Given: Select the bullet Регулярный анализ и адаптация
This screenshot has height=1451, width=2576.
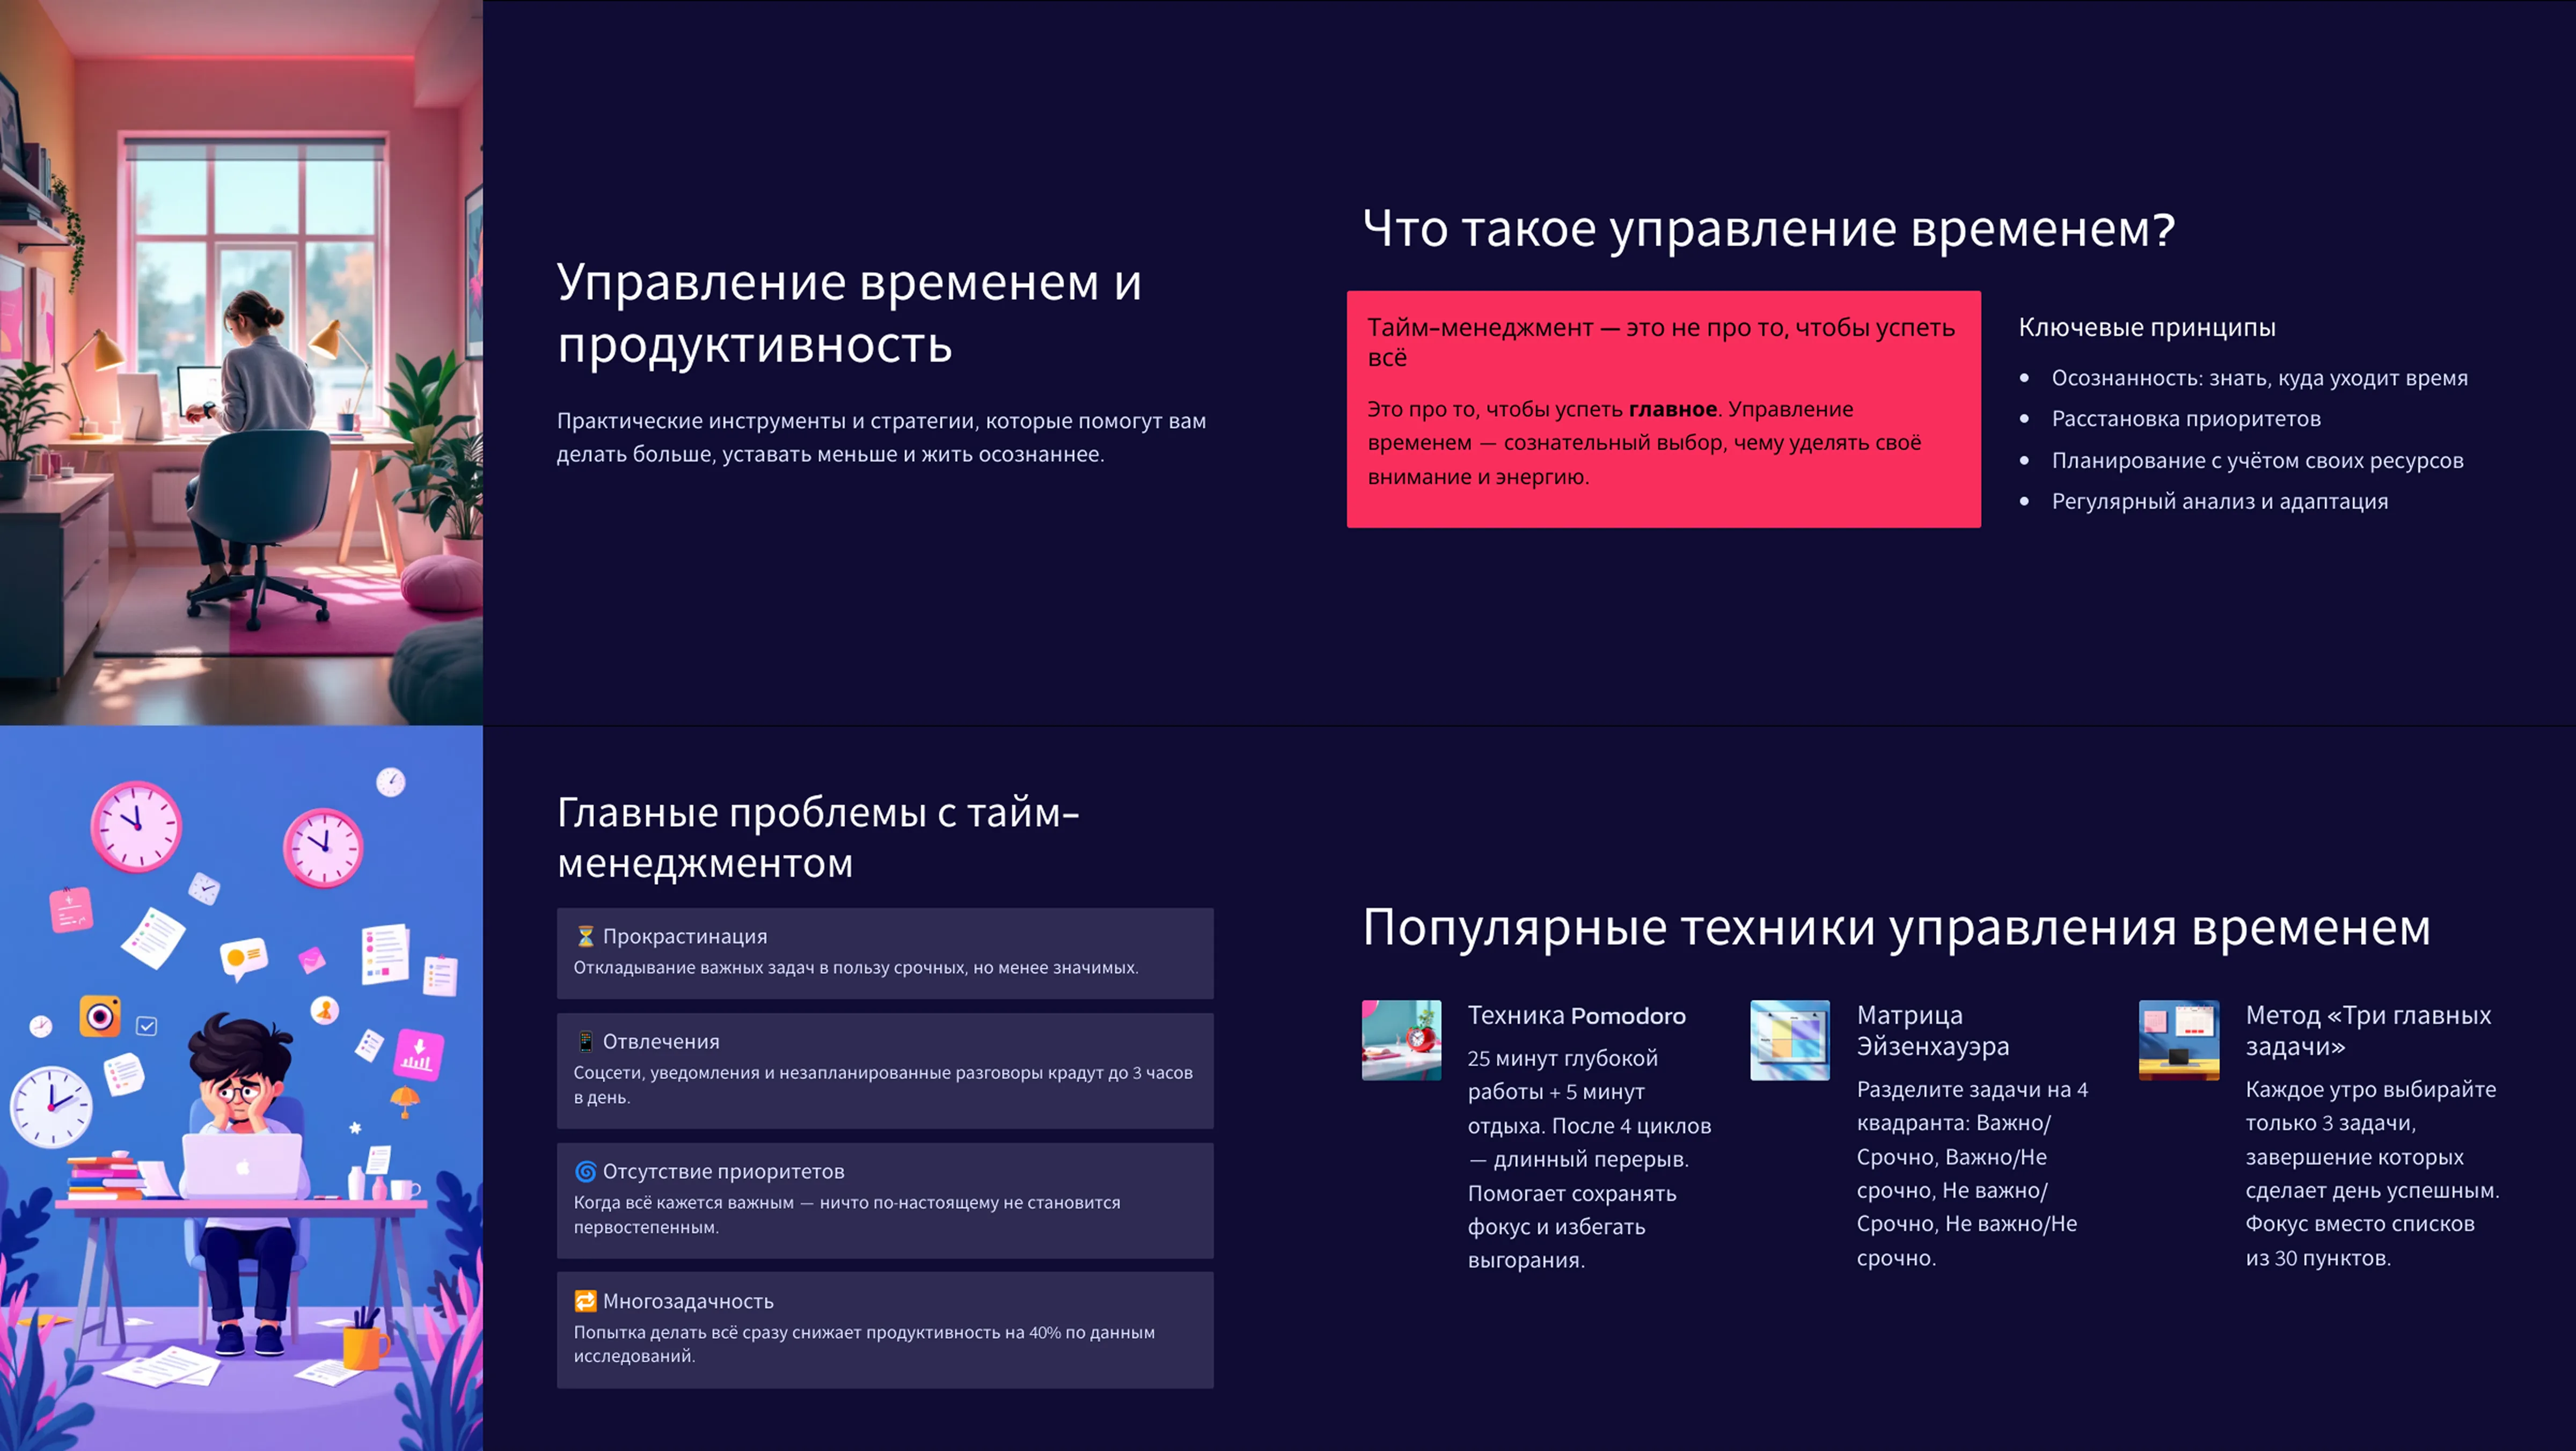Looking at the screenshot, I should pos(2219,501).
